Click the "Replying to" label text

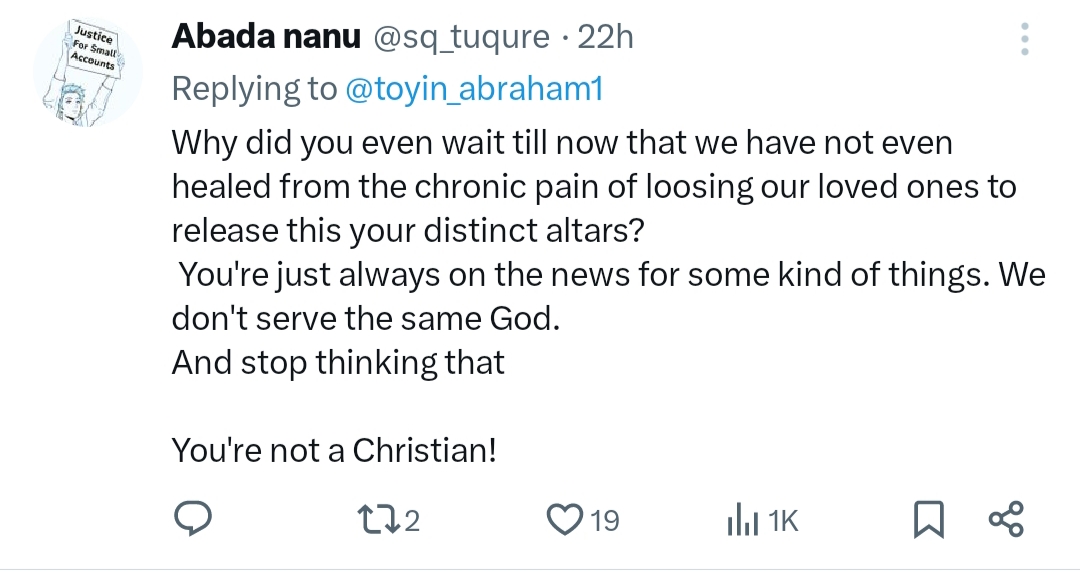(254, 89)
